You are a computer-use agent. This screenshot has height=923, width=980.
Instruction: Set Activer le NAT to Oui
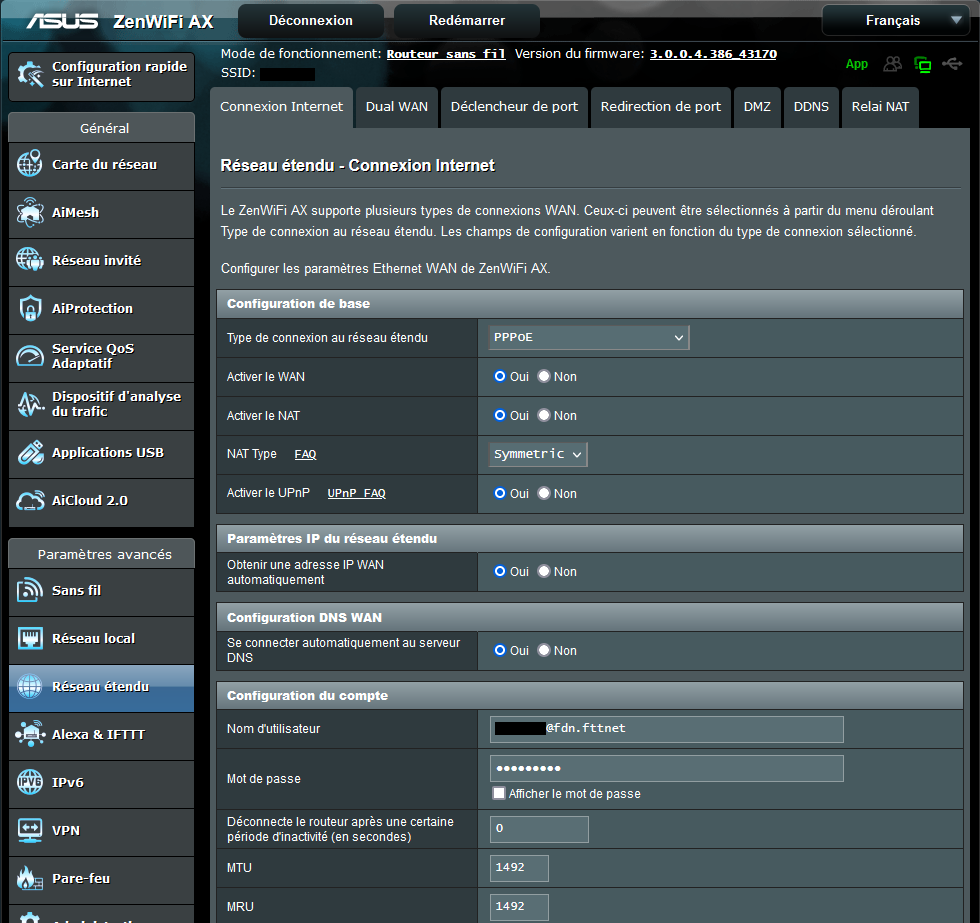coord(499,415)
